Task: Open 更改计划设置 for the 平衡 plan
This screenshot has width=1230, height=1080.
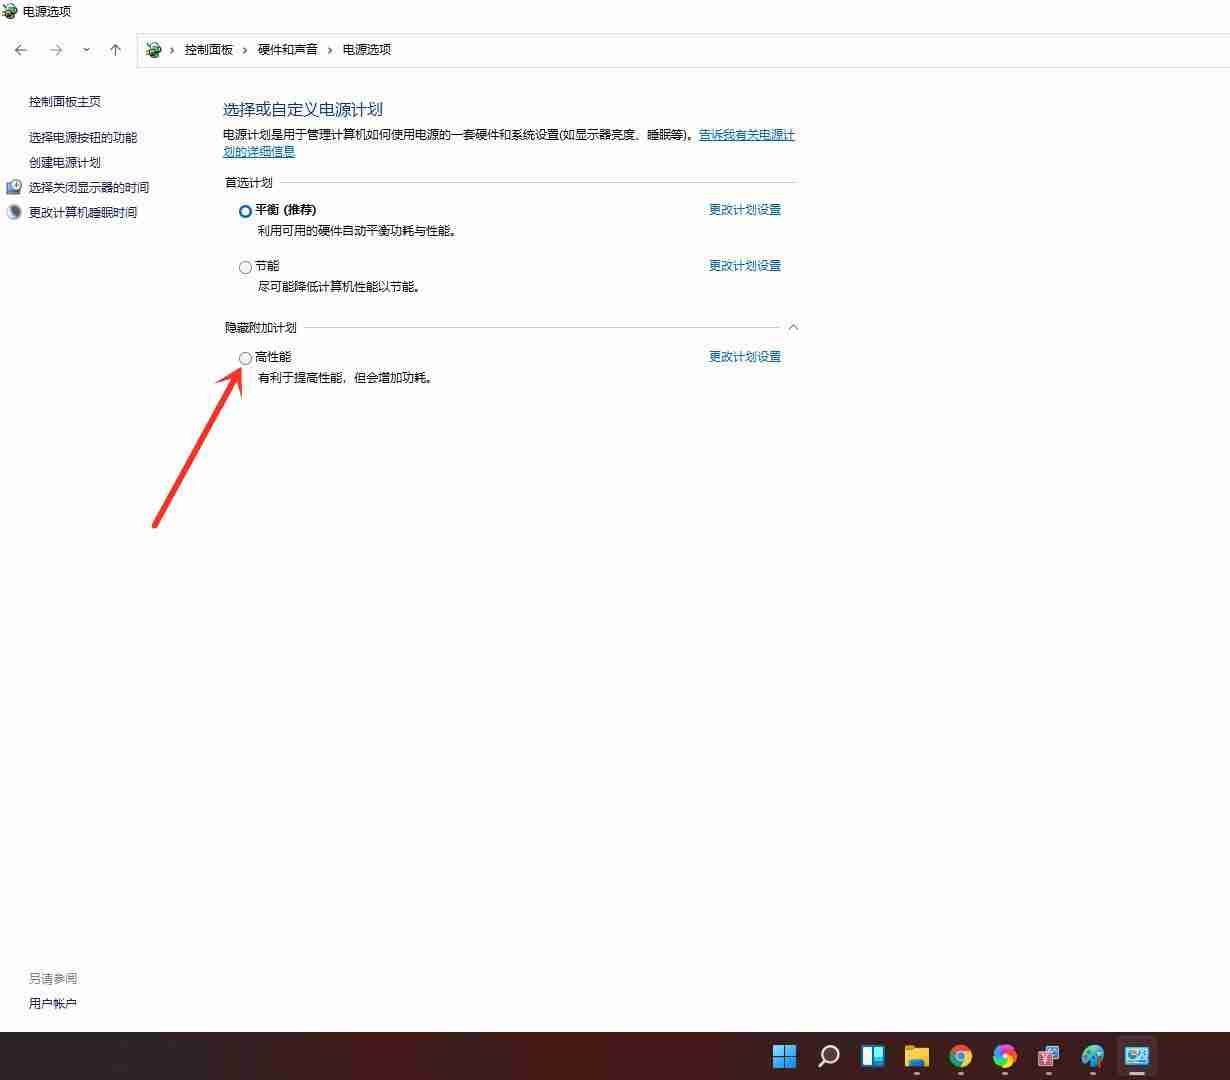Action: [744, 209]
